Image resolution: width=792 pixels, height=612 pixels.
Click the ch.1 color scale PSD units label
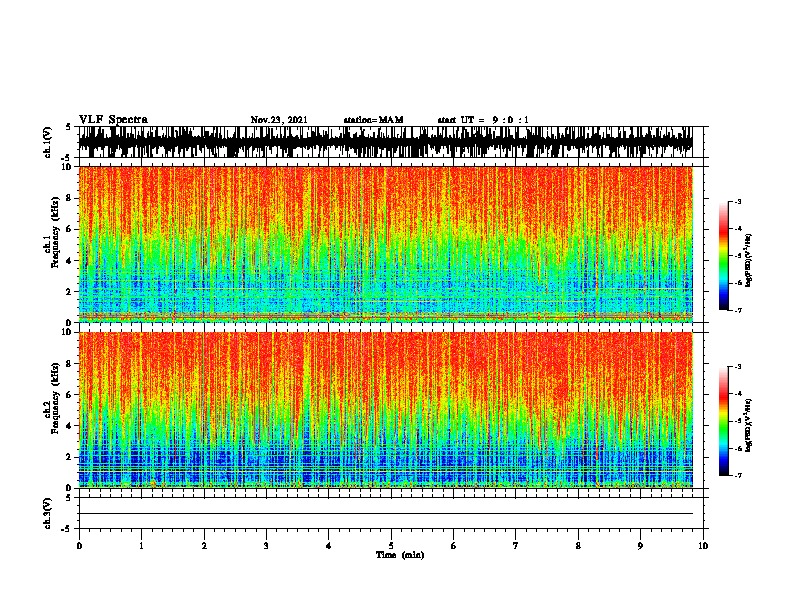coord(749,260)
